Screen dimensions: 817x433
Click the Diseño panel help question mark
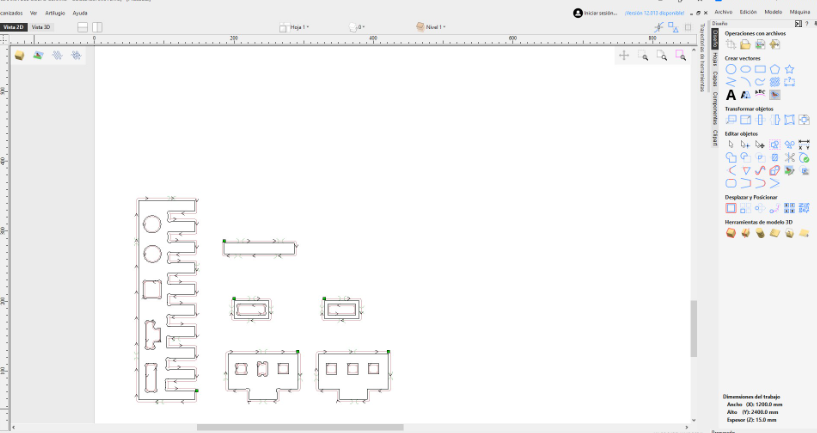click(807, 23)
